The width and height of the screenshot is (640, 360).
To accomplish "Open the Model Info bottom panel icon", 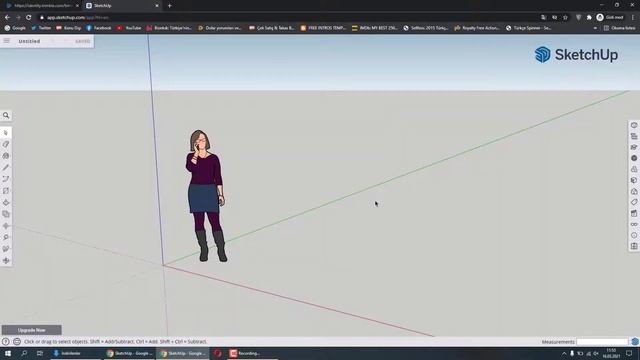I will click(x=634, y=247).
